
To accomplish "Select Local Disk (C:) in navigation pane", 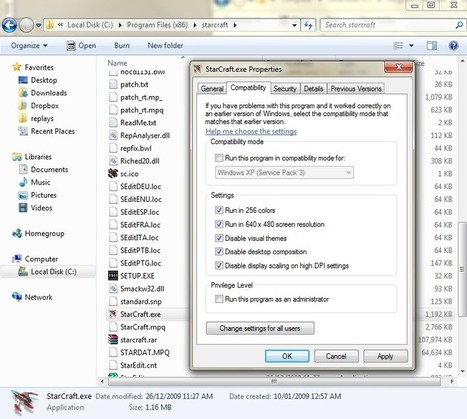I will tap(53, 272).
